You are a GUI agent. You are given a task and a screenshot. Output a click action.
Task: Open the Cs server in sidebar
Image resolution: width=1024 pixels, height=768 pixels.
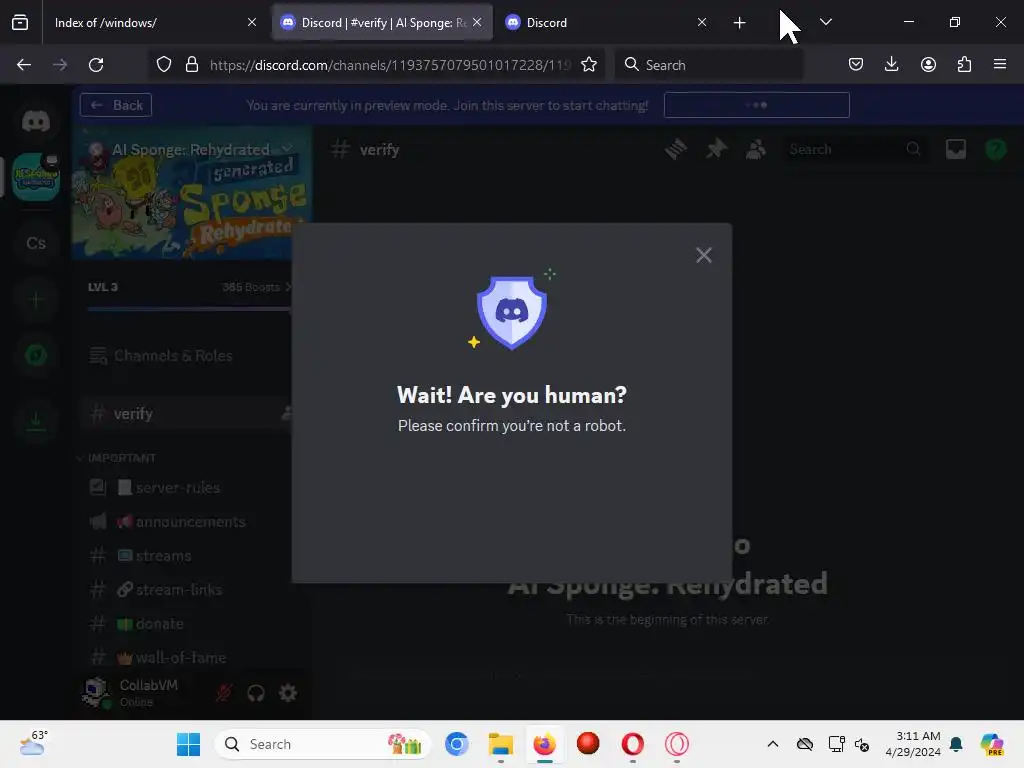(36, 243)
